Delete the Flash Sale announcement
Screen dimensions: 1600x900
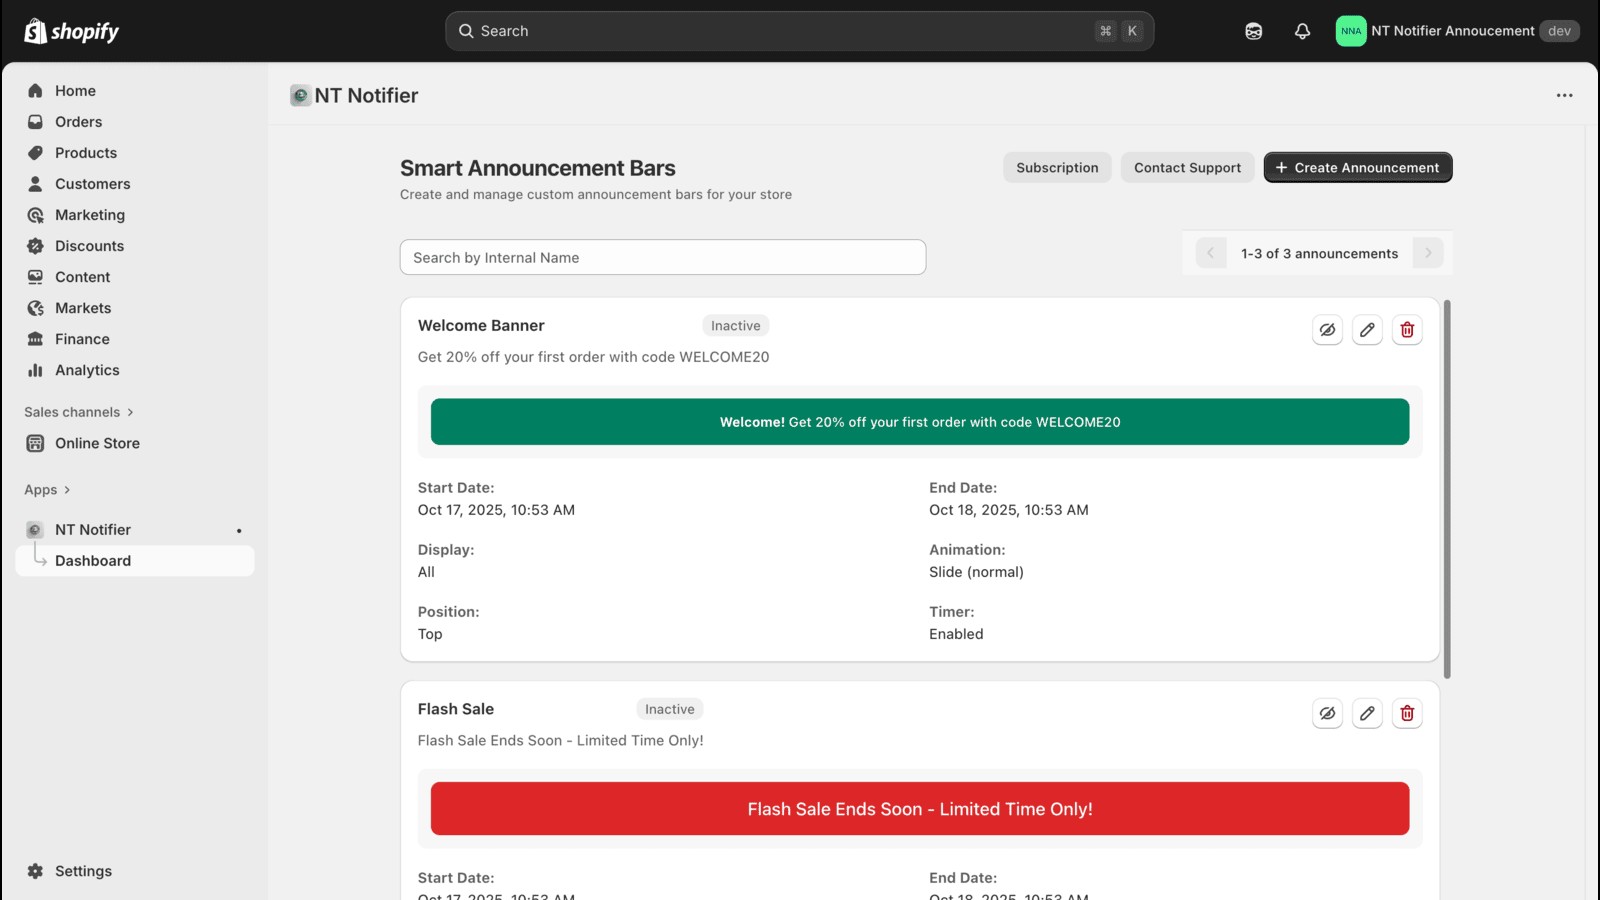pos(1407,713)
